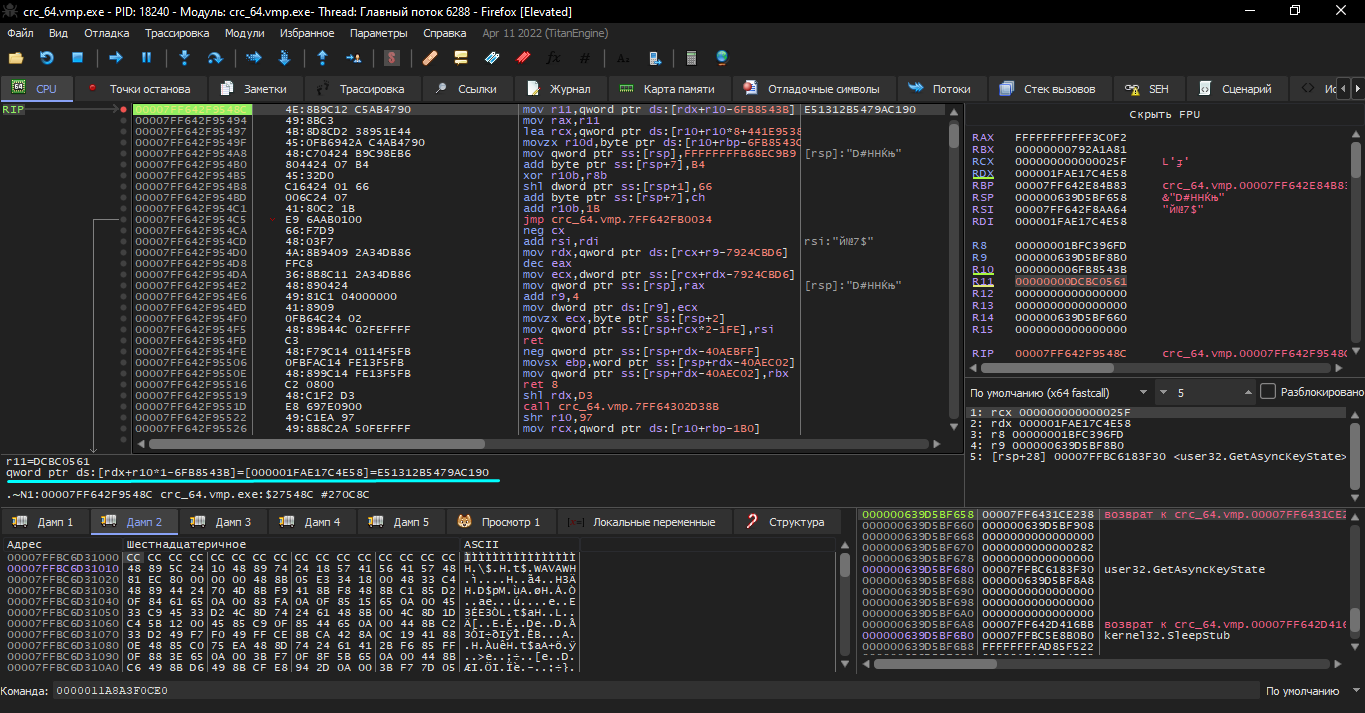Execute until return with the up arrow
Image resolution: width=1365 pixels, height=713 pixels.
[322, 58]
